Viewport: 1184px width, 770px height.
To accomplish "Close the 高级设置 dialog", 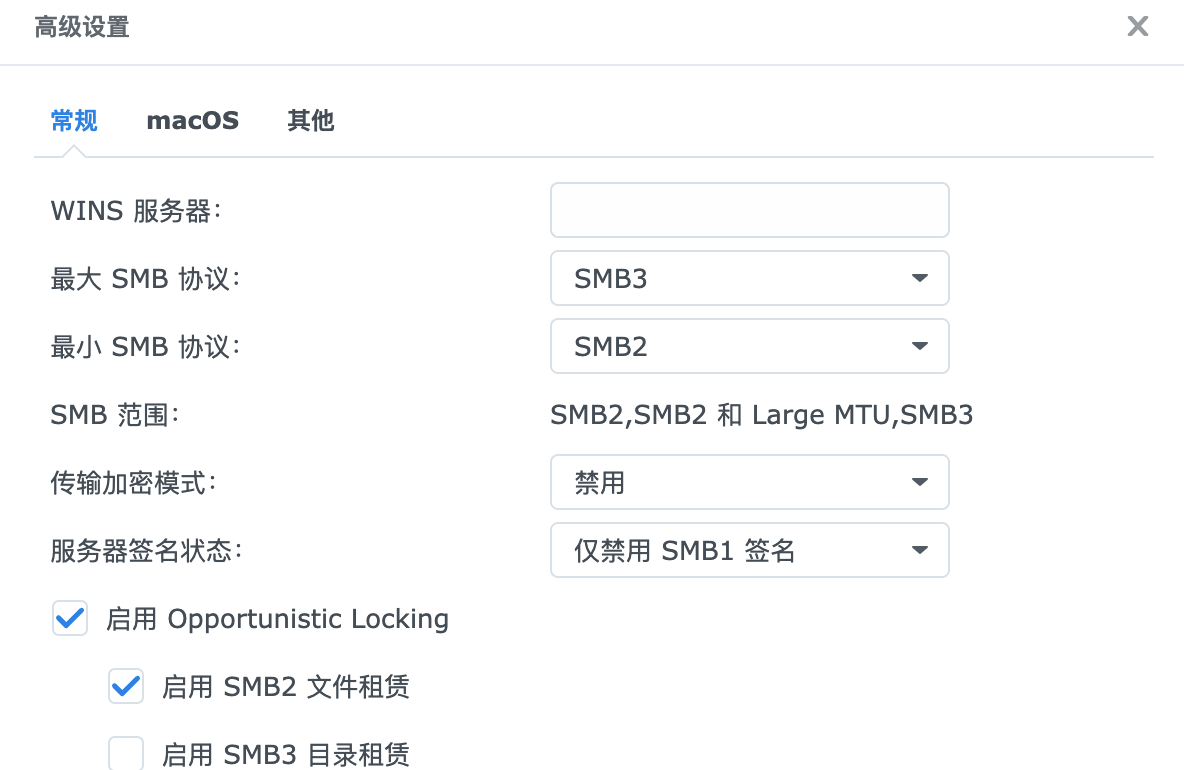I will (1137, 27).
